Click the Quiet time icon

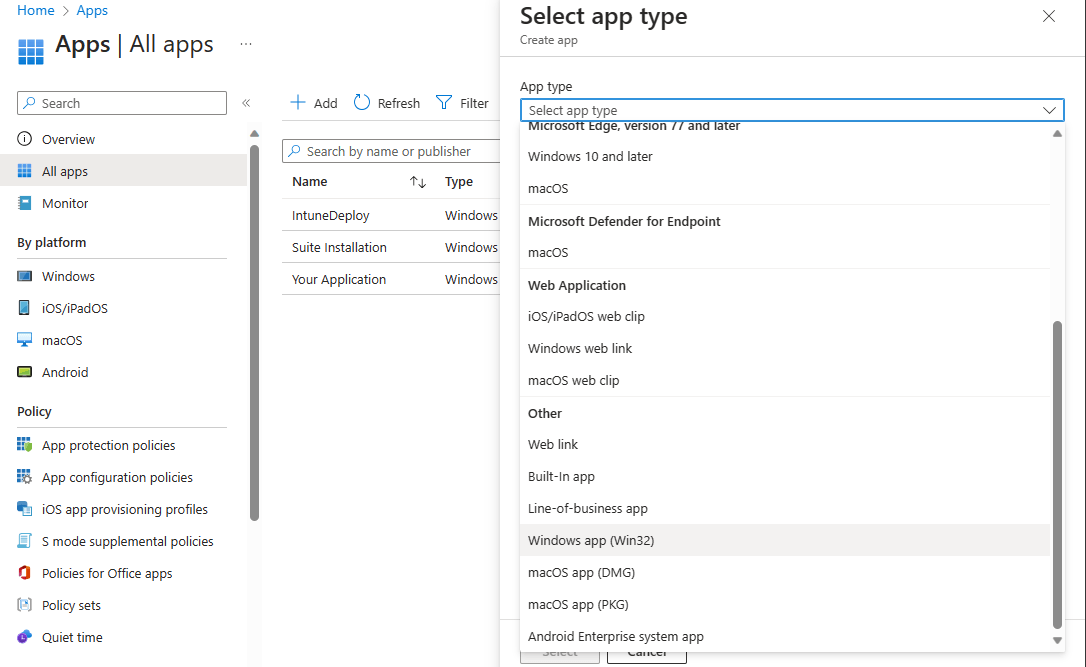[x=24, y=637]
